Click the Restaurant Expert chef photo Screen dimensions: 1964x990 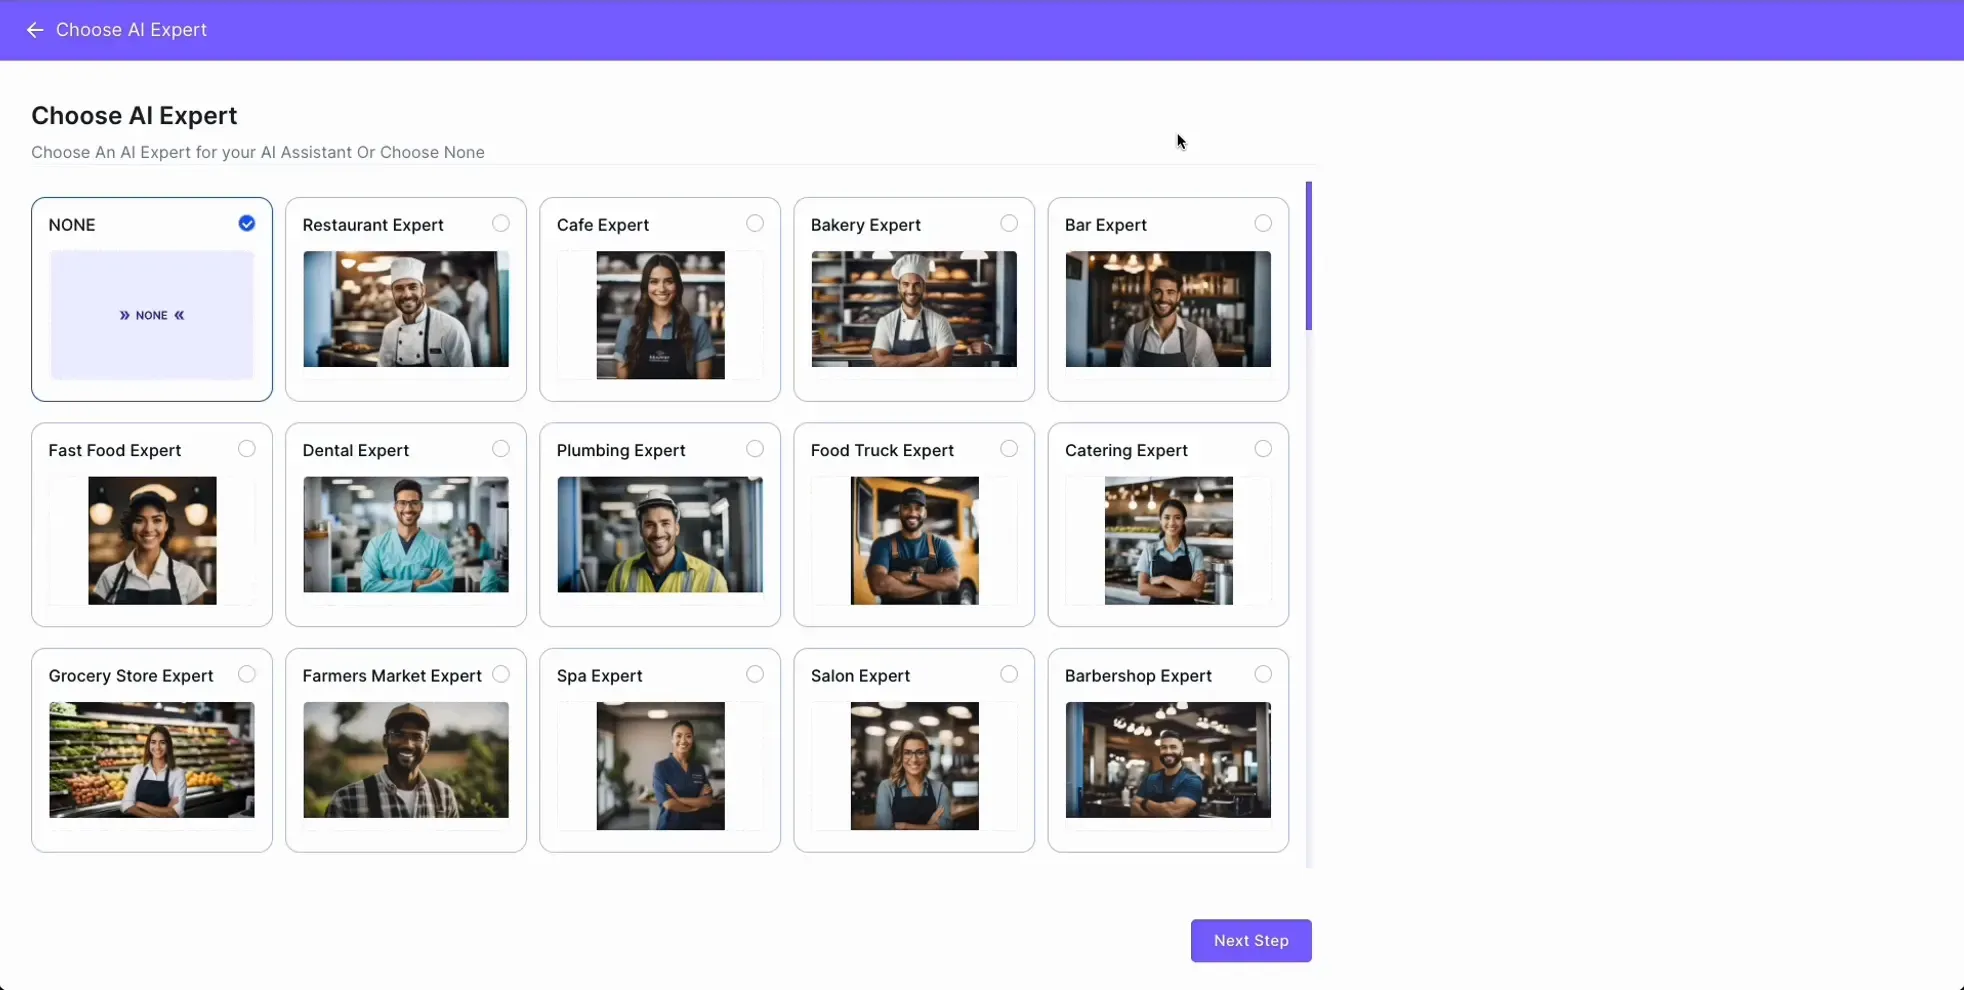pyautogui.click(x=406, y=309)
